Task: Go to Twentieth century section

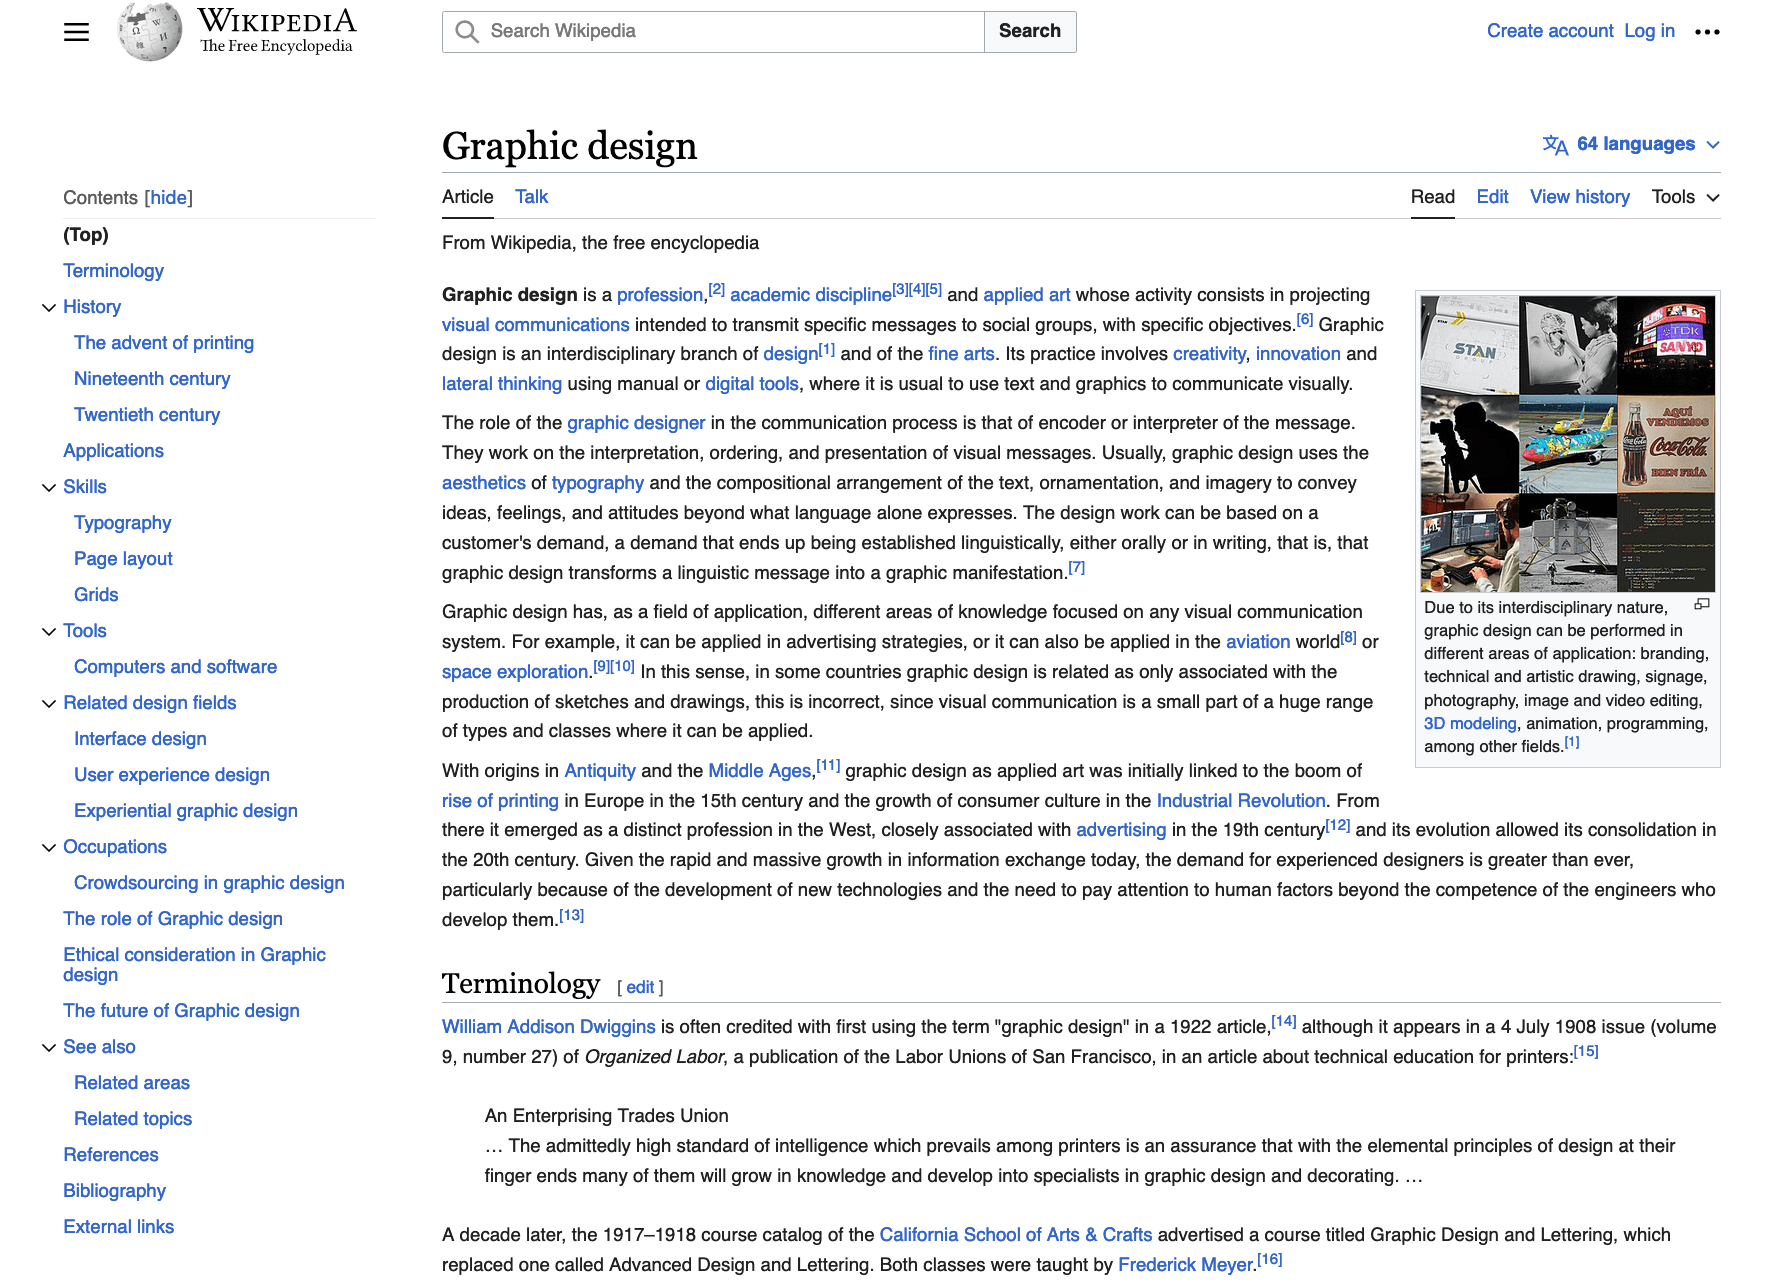Action: coord(147,415)
